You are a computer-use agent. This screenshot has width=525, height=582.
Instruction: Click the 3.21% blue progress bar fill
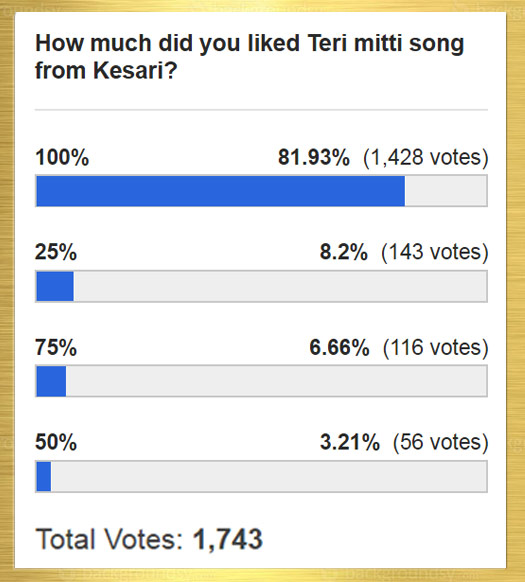coord(44,477)
